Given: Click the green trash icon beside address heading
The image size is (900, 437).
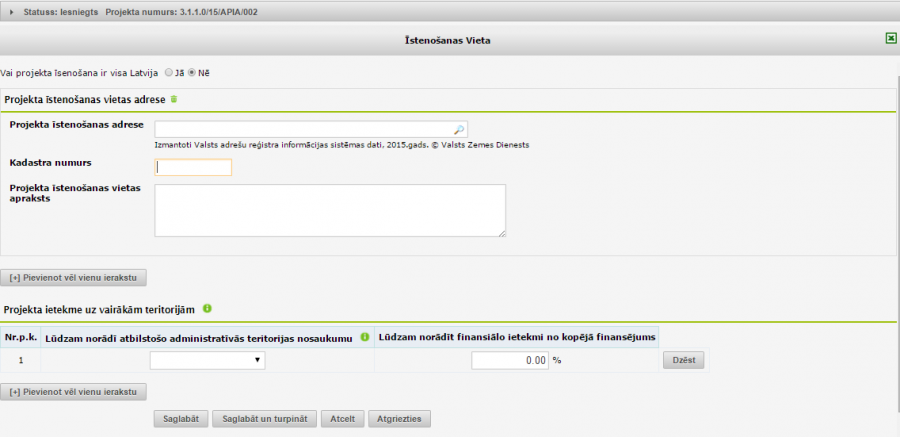Looking at the screenshot, I should click(174, 99).
